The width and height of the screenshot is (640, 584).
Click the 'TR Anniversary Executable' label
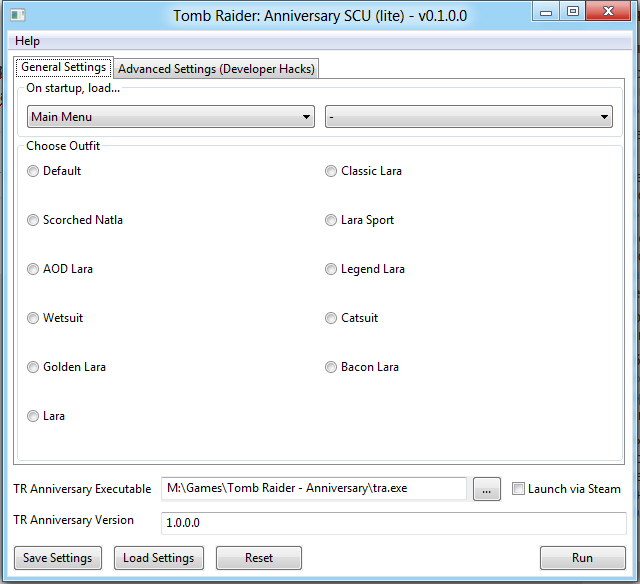tap(82, 489)
